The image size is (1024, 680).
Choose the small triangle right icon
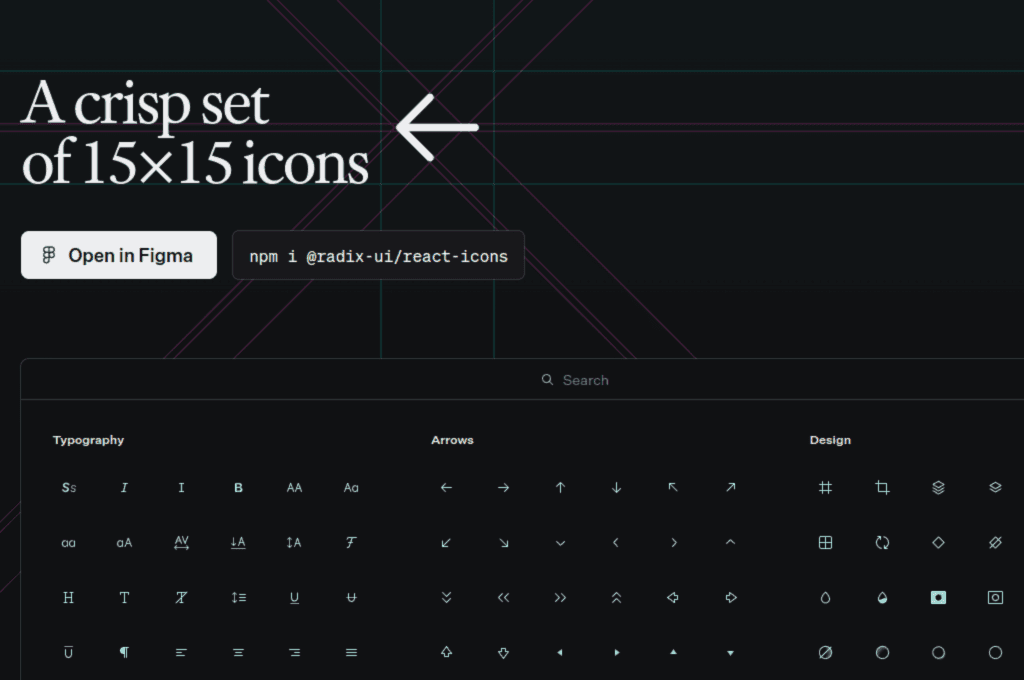click(x=617, y=652)
